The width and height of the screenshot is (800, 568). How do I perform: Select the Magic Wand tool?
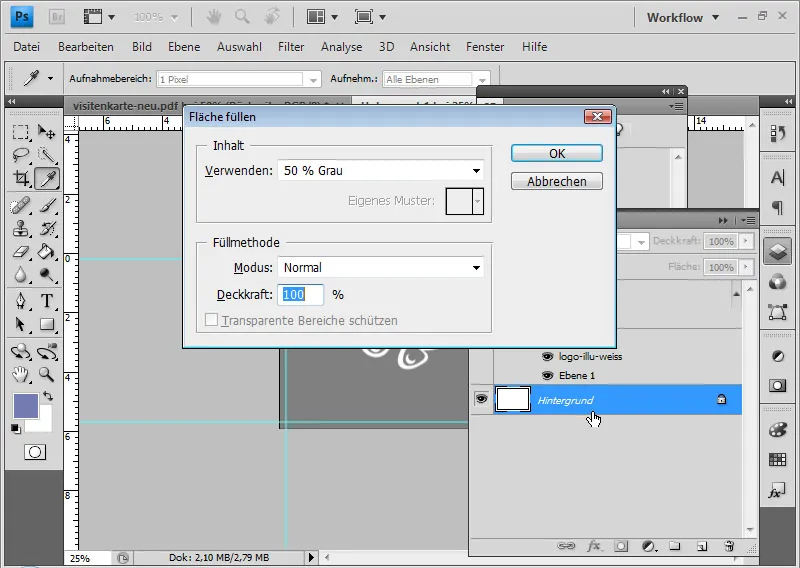coord(47,155)
